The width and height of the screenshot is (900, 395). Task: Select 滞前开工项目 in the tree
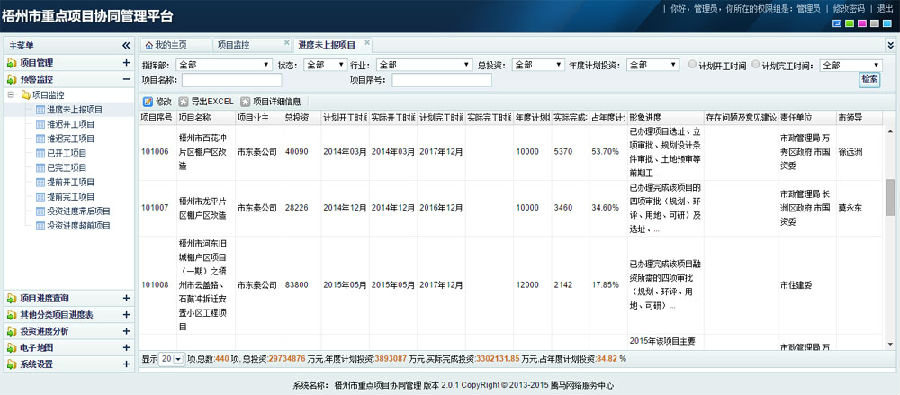tap(71, 182)
